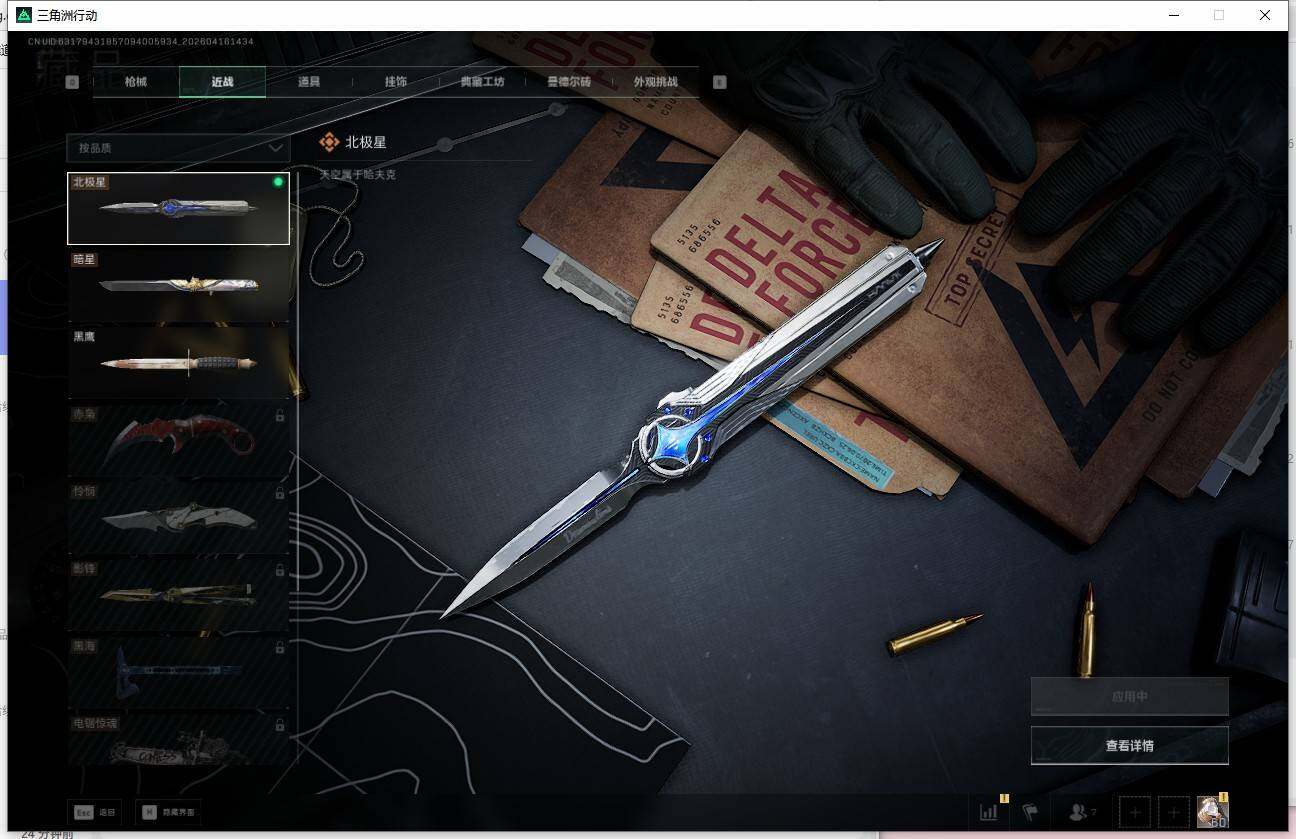Viewport: 1296px width, 839px height.
Task: Click the previous-tab key icon left of 枪械
Action: point(72,82)
